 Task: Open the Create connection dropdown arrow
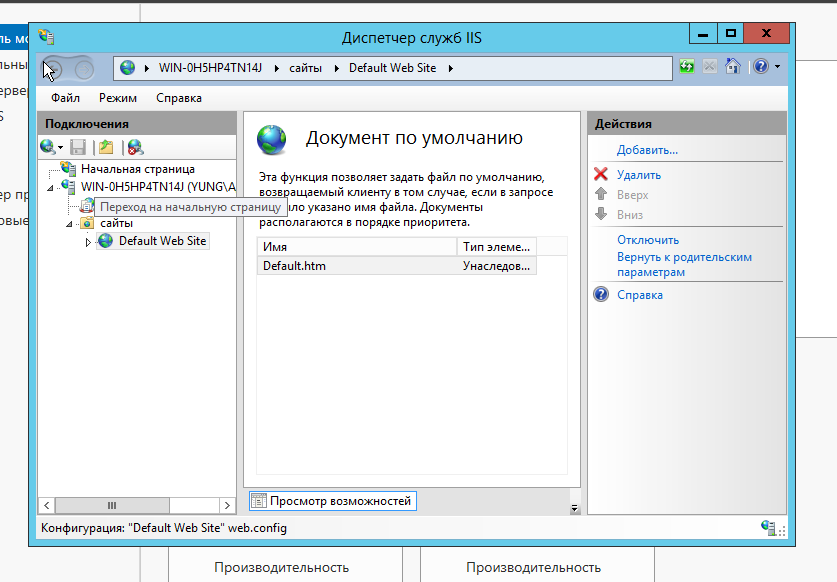pos(60,147)
